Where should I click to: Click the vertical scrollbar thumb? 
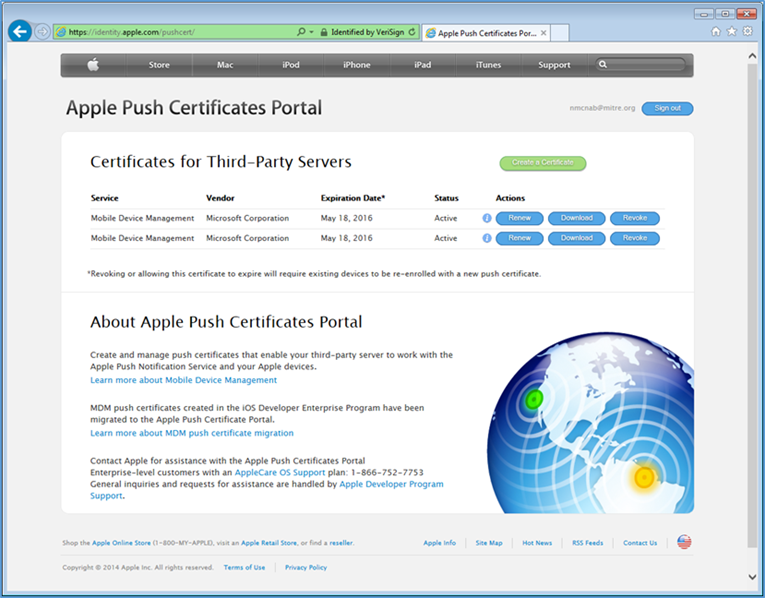pos(752,305)
